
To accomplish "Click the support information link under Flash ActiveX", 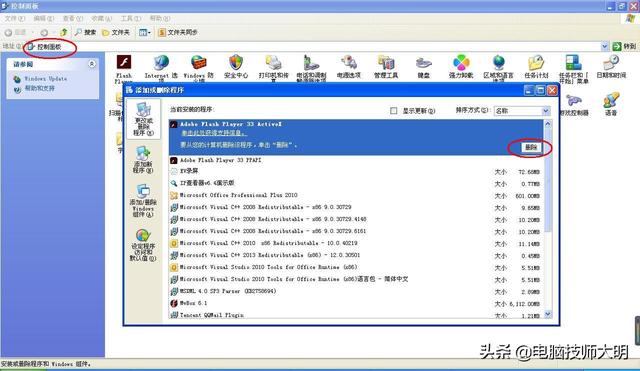I will [x=214, y=133].
